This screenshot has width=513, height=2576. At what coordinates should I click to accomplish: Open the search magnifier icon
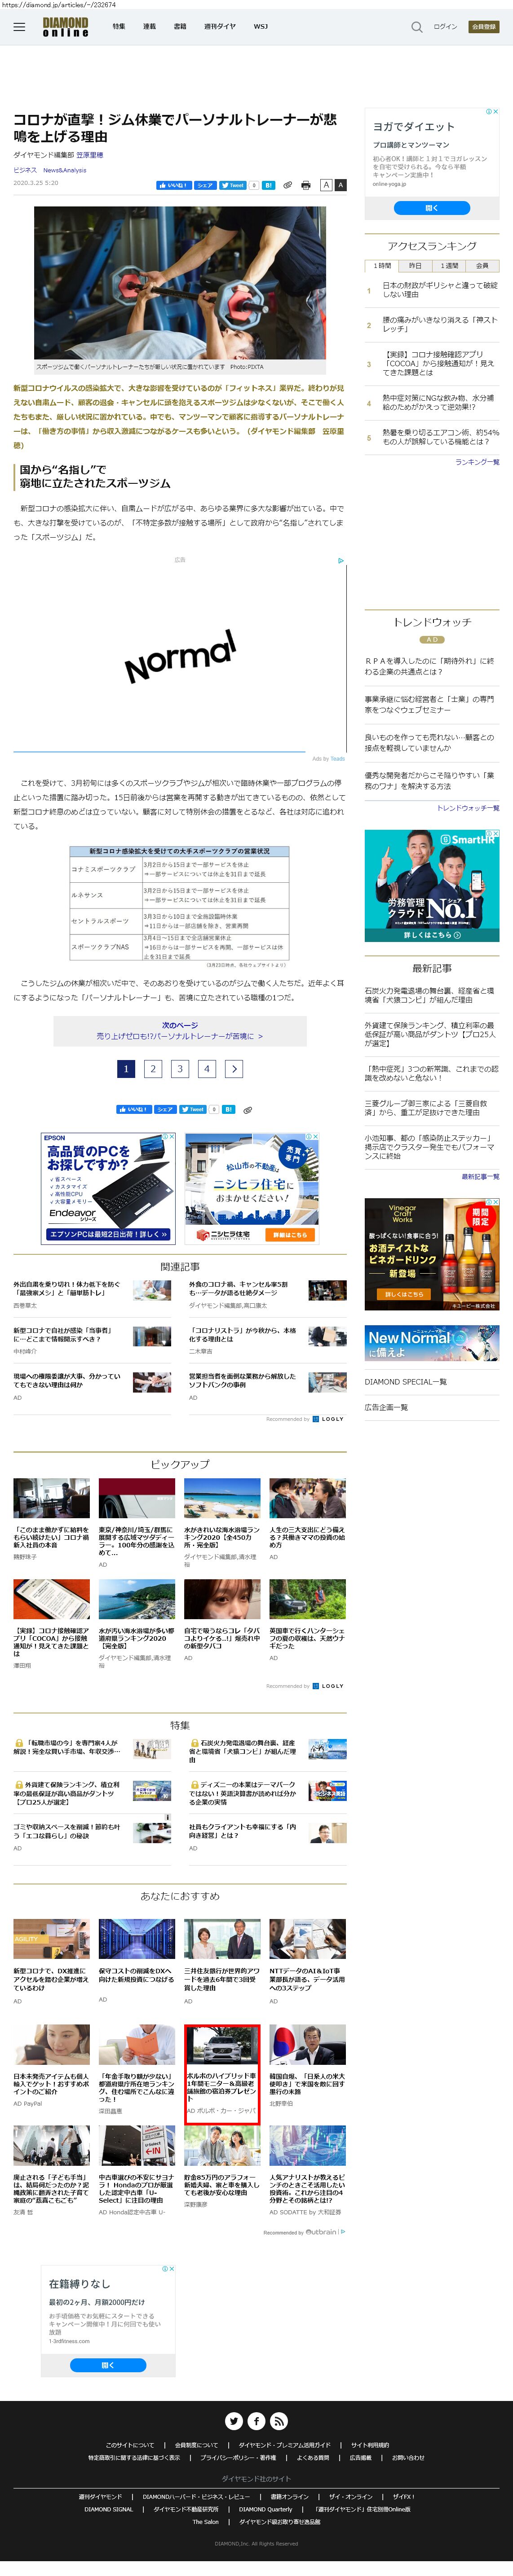(x=417, y=27)
